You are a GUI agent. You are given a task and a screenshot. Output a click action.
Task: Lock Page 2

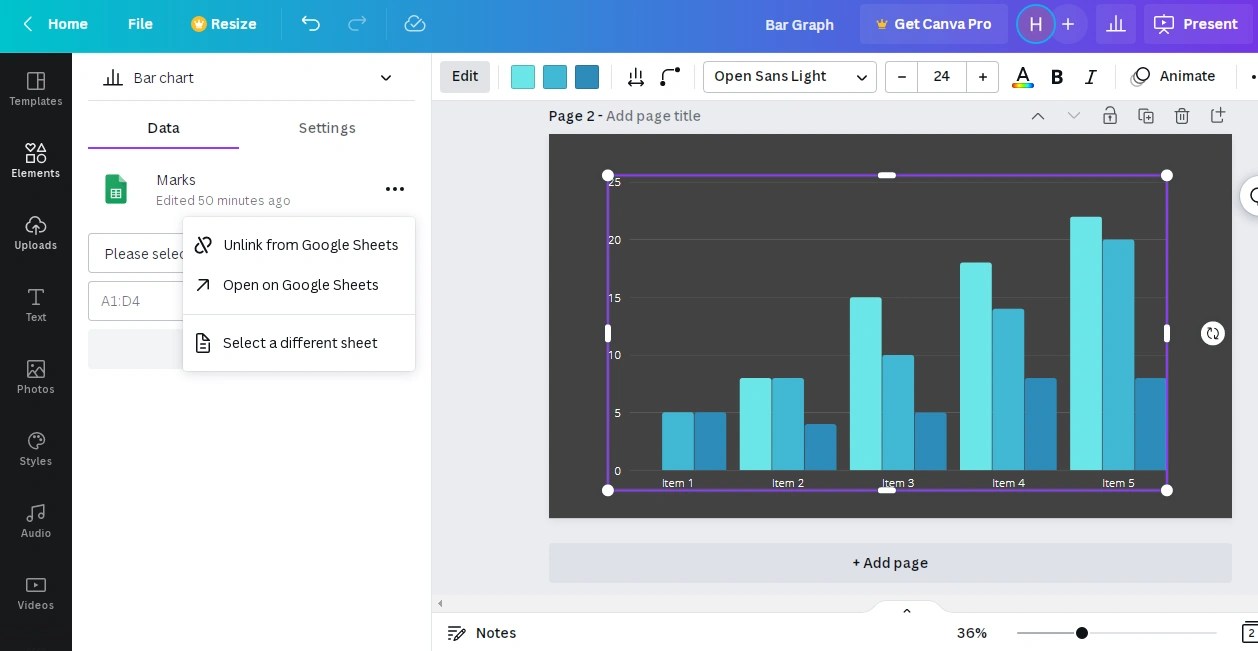click(1110, 115)
